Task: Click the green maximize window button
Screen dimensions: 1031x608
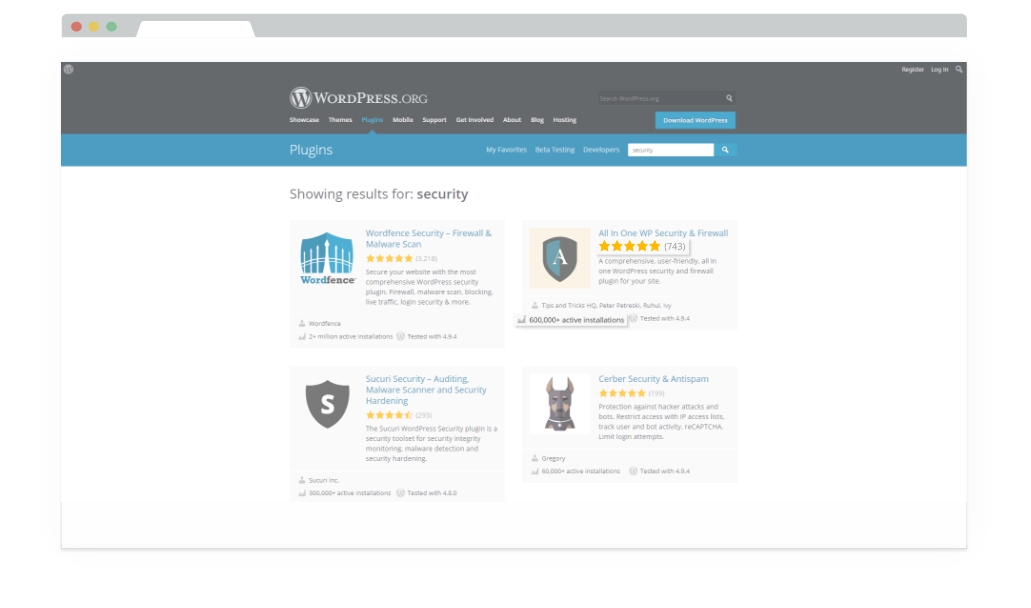Action: coord(112,26)
